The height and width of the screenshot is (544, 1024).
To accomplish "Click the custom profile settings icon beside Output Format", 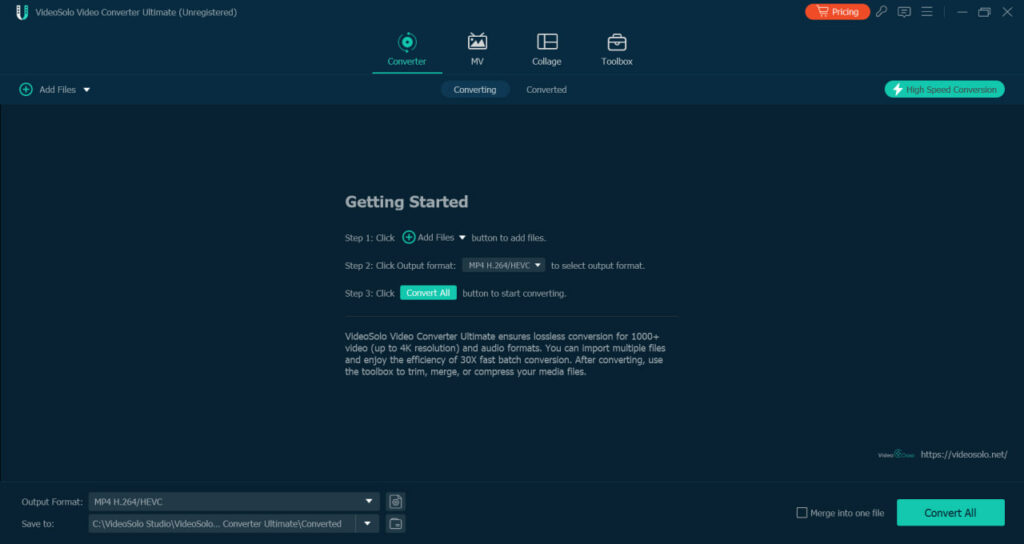I will click(396, 502).
